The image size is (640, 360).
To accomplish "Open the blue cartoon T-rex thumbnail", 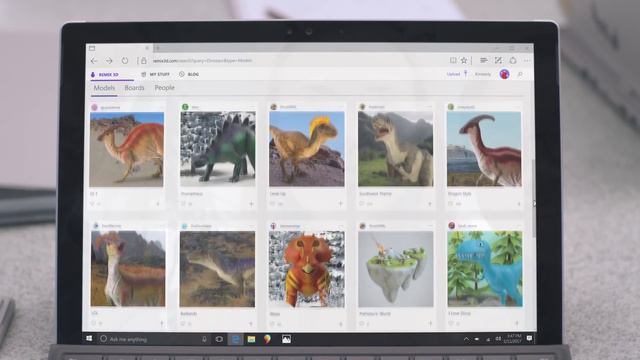I will point(485,269).
